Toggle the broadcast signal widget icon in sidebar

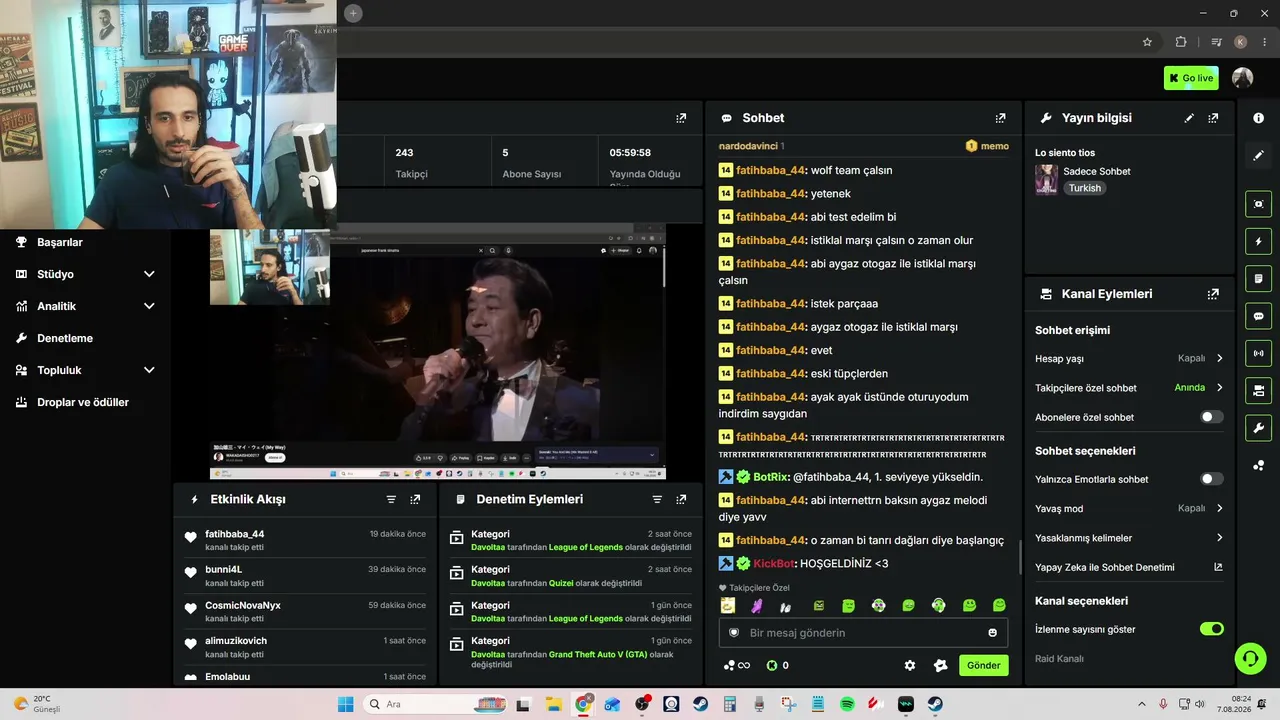point(1258,353)
